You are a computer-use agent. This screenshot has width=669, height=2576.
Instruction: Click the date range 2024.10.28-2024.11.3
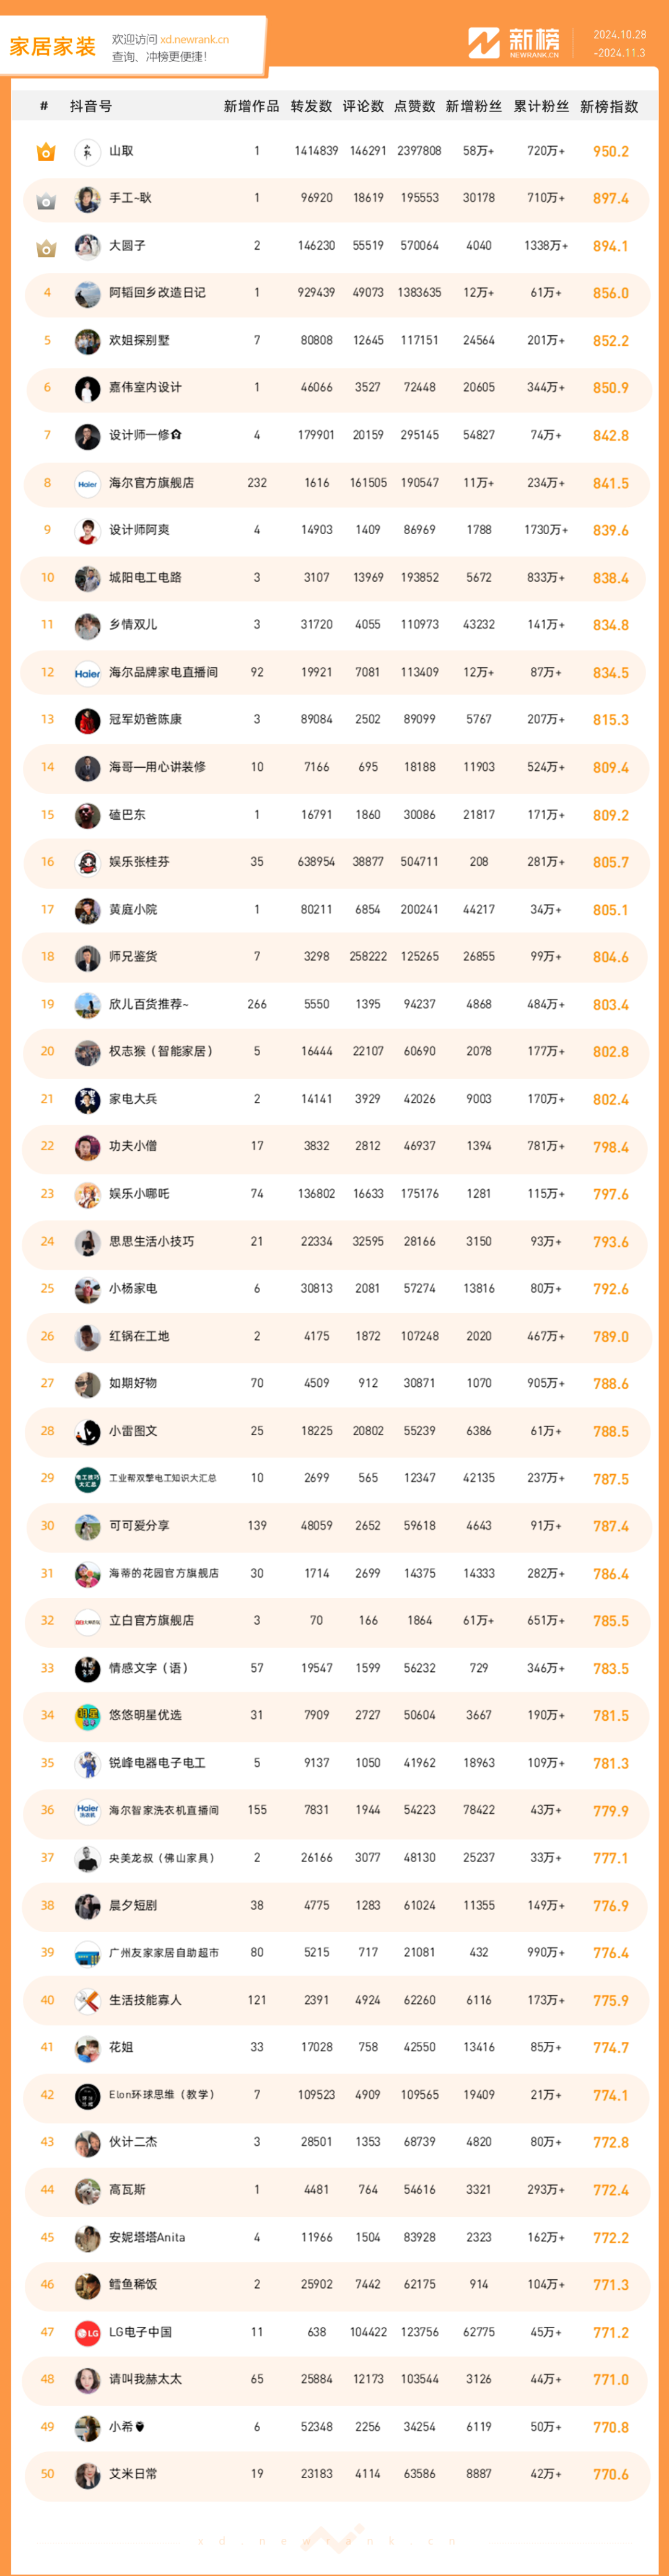(x=620, y=43)
